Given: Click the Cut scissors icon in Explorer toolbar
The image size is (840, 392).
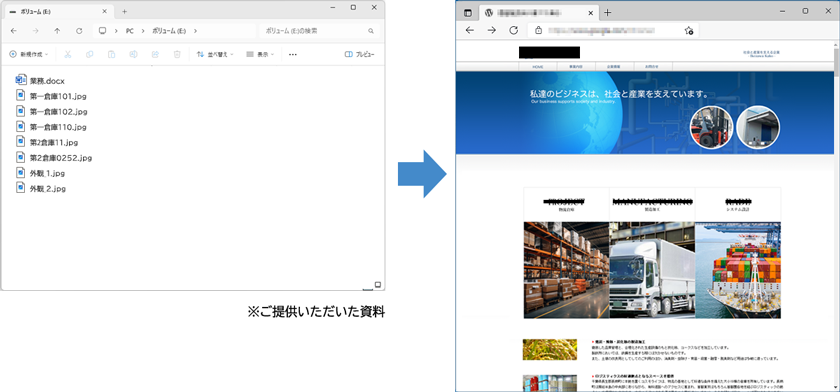Looking at the screenshot, I should click(68, 54).
